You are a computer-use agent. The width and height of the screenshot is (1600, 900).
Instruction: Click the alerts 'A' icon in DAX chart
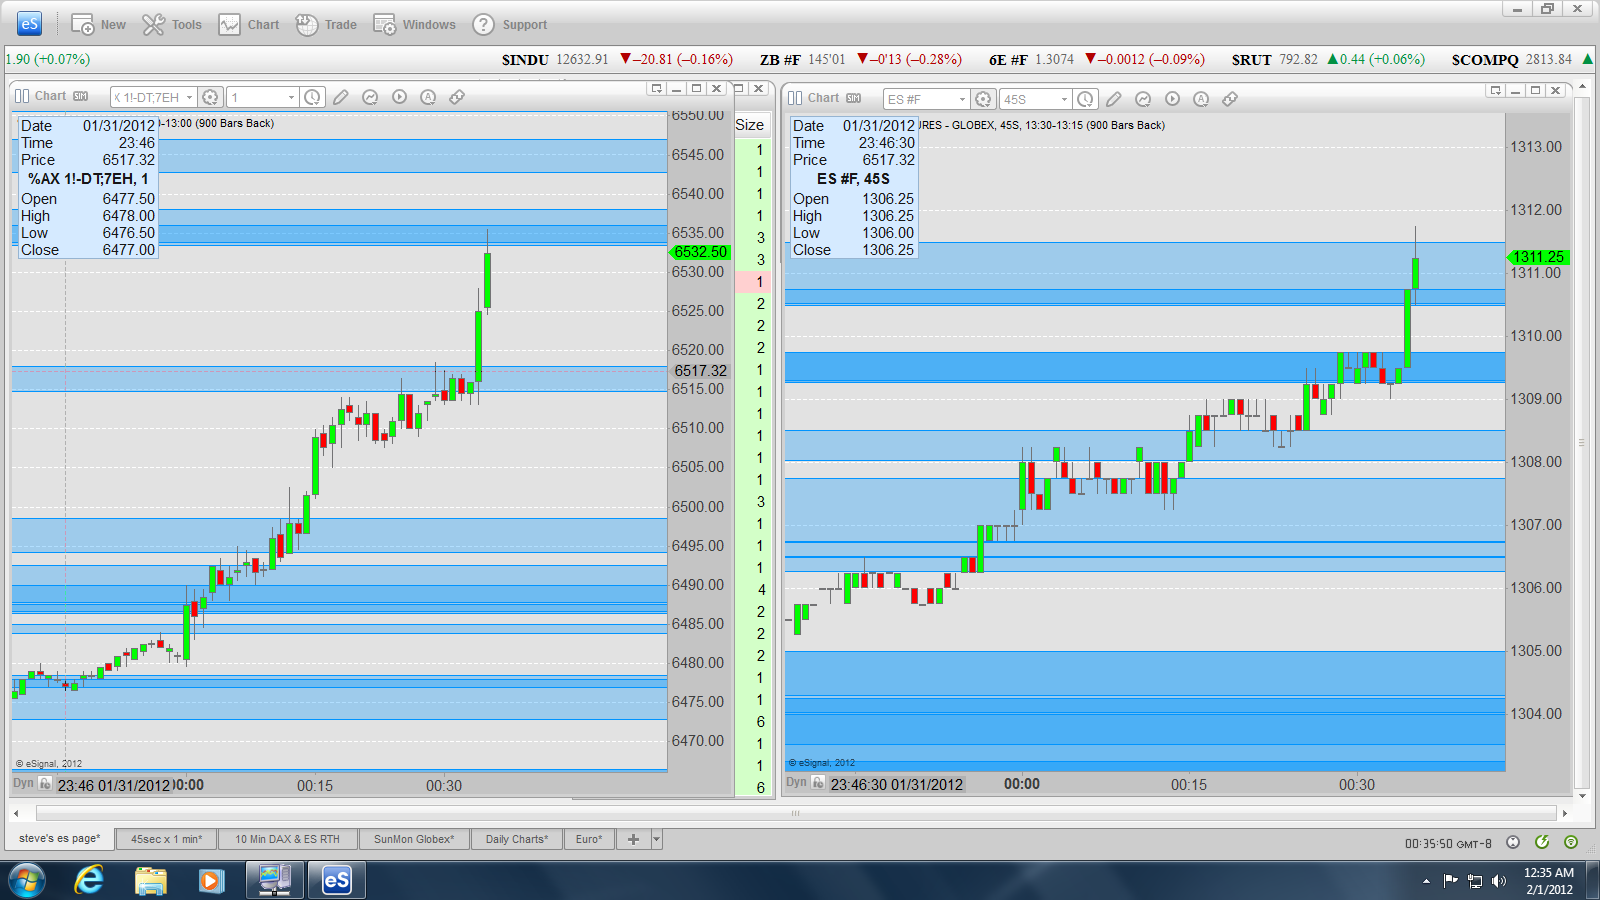point(428,97)
